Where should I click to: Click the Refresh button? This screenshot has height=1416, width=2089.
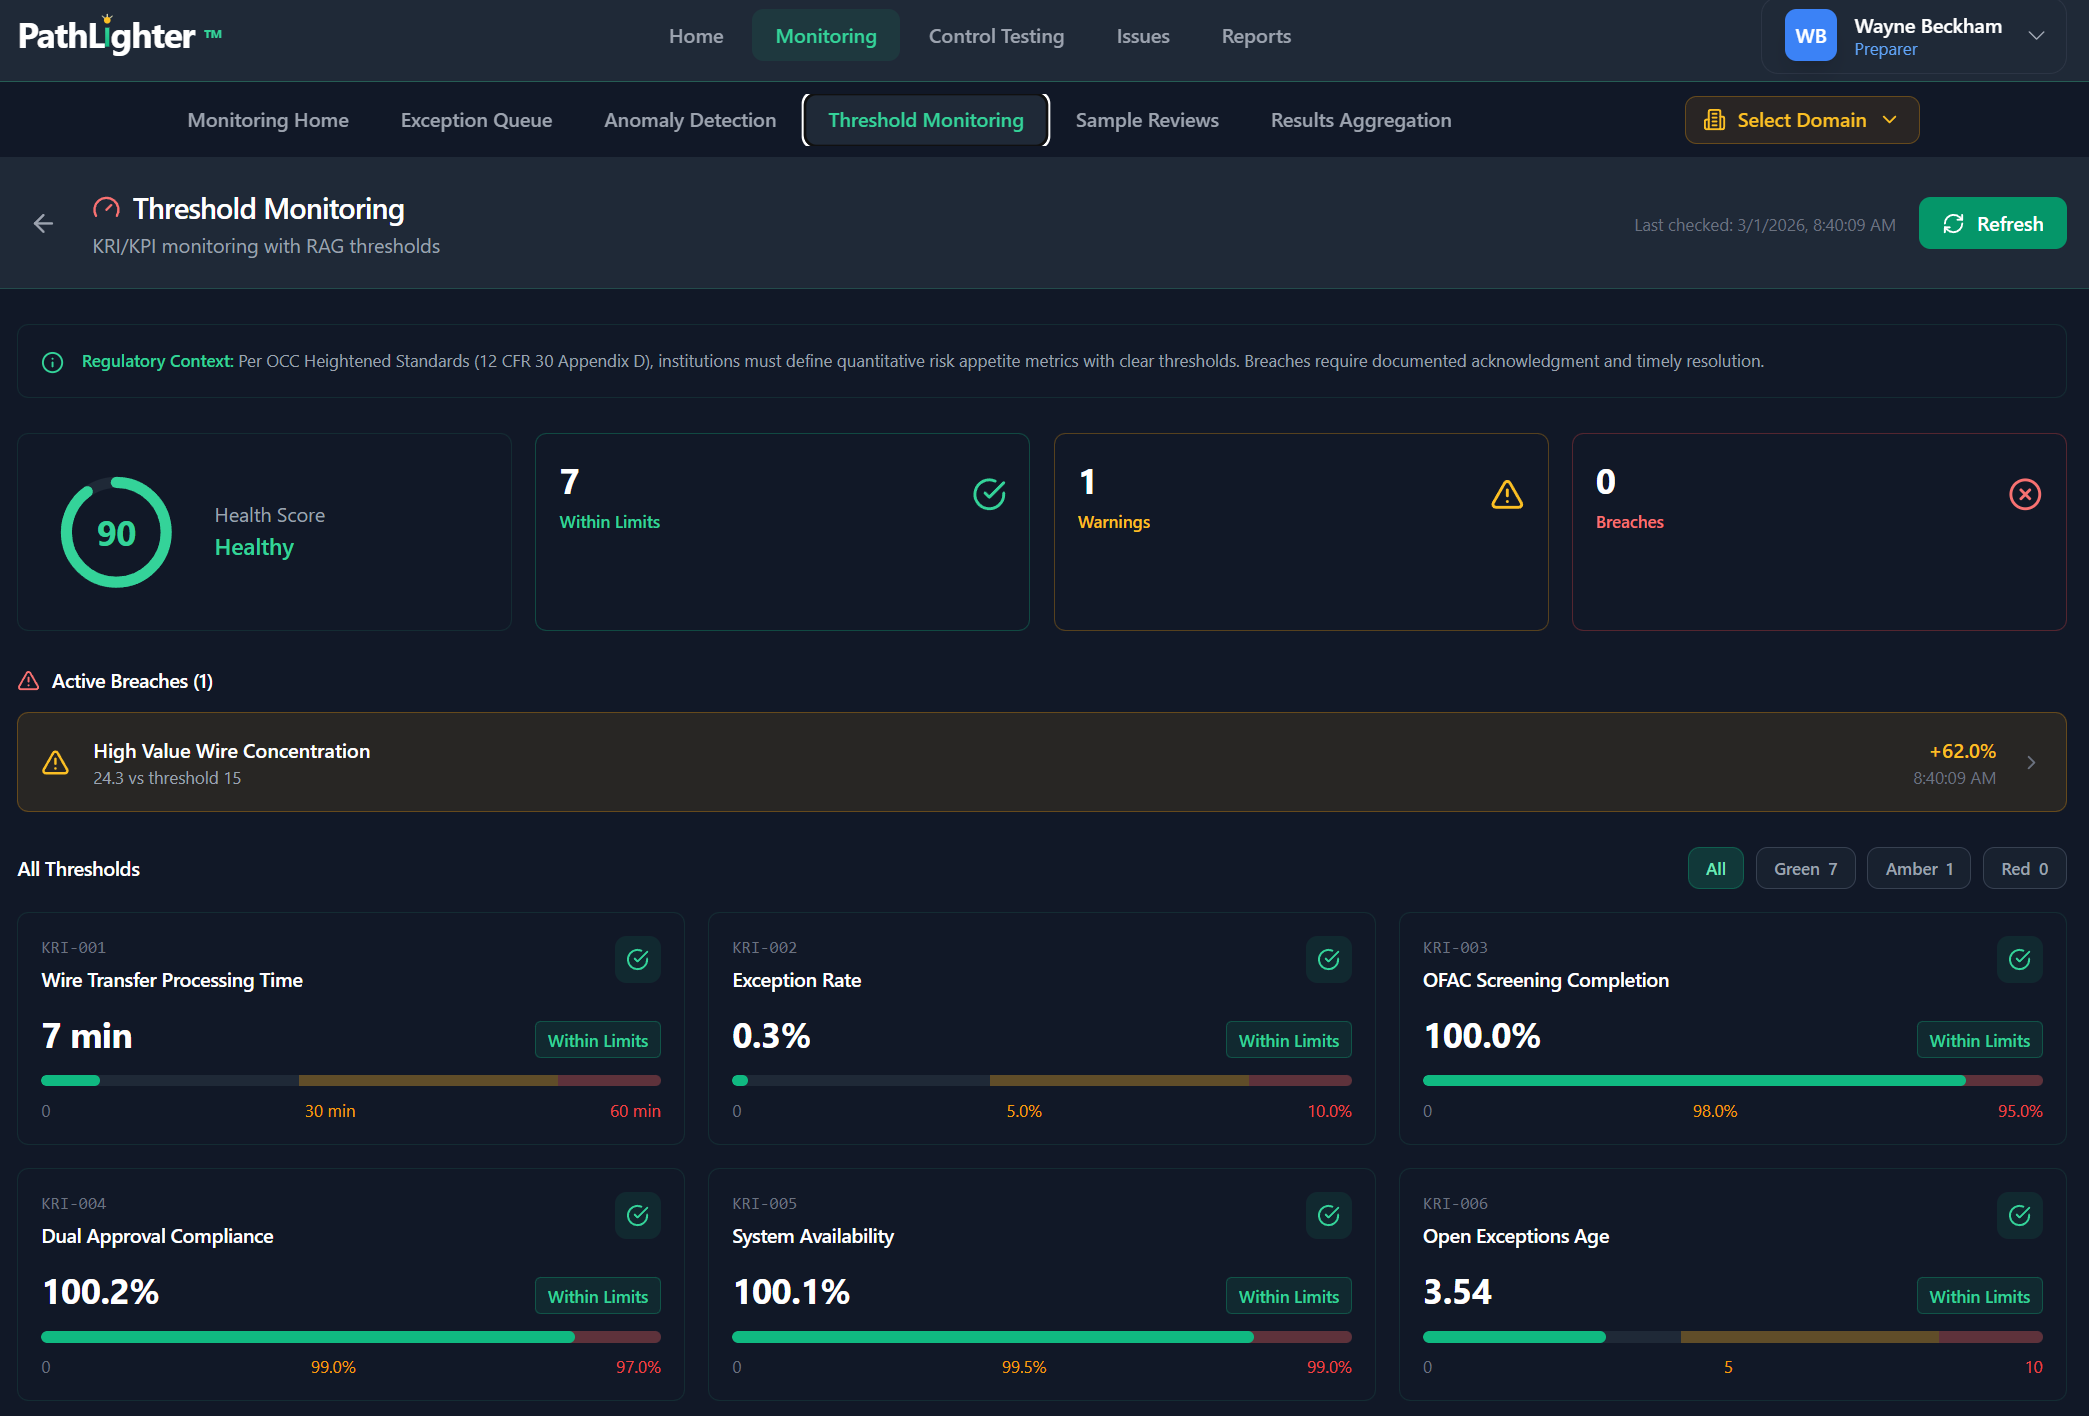point(1991,223)
